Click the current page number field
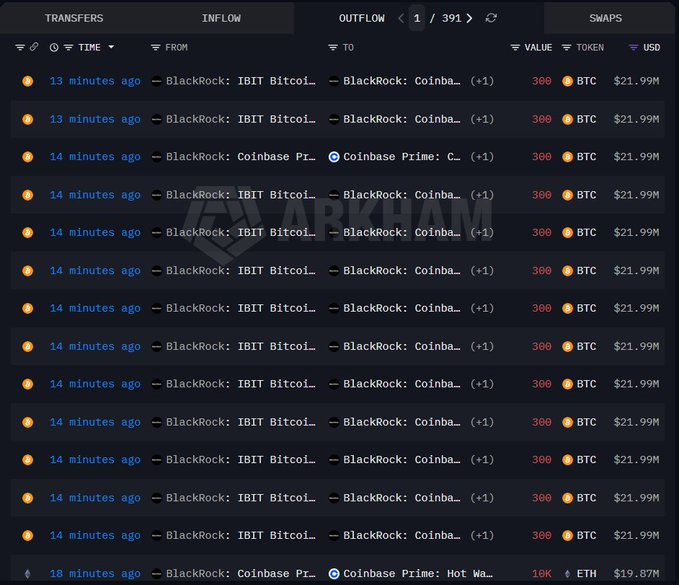This screenshot has height=585, width=679. (x=417, y=18)
